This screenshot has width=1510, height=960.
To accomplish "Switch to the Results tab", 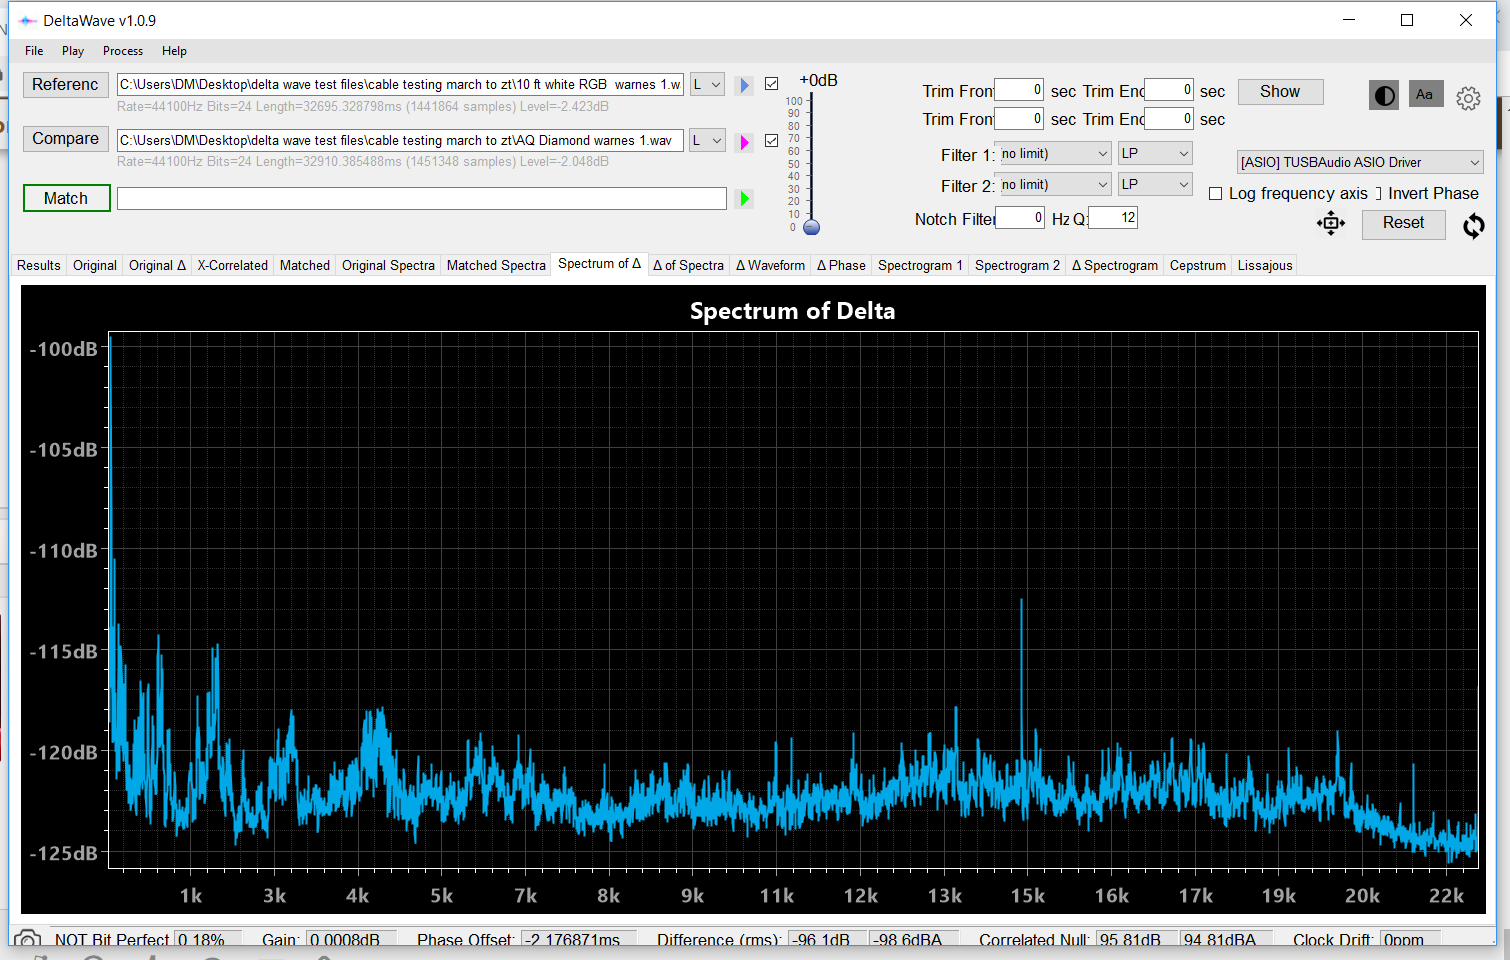I will [39, 265].
